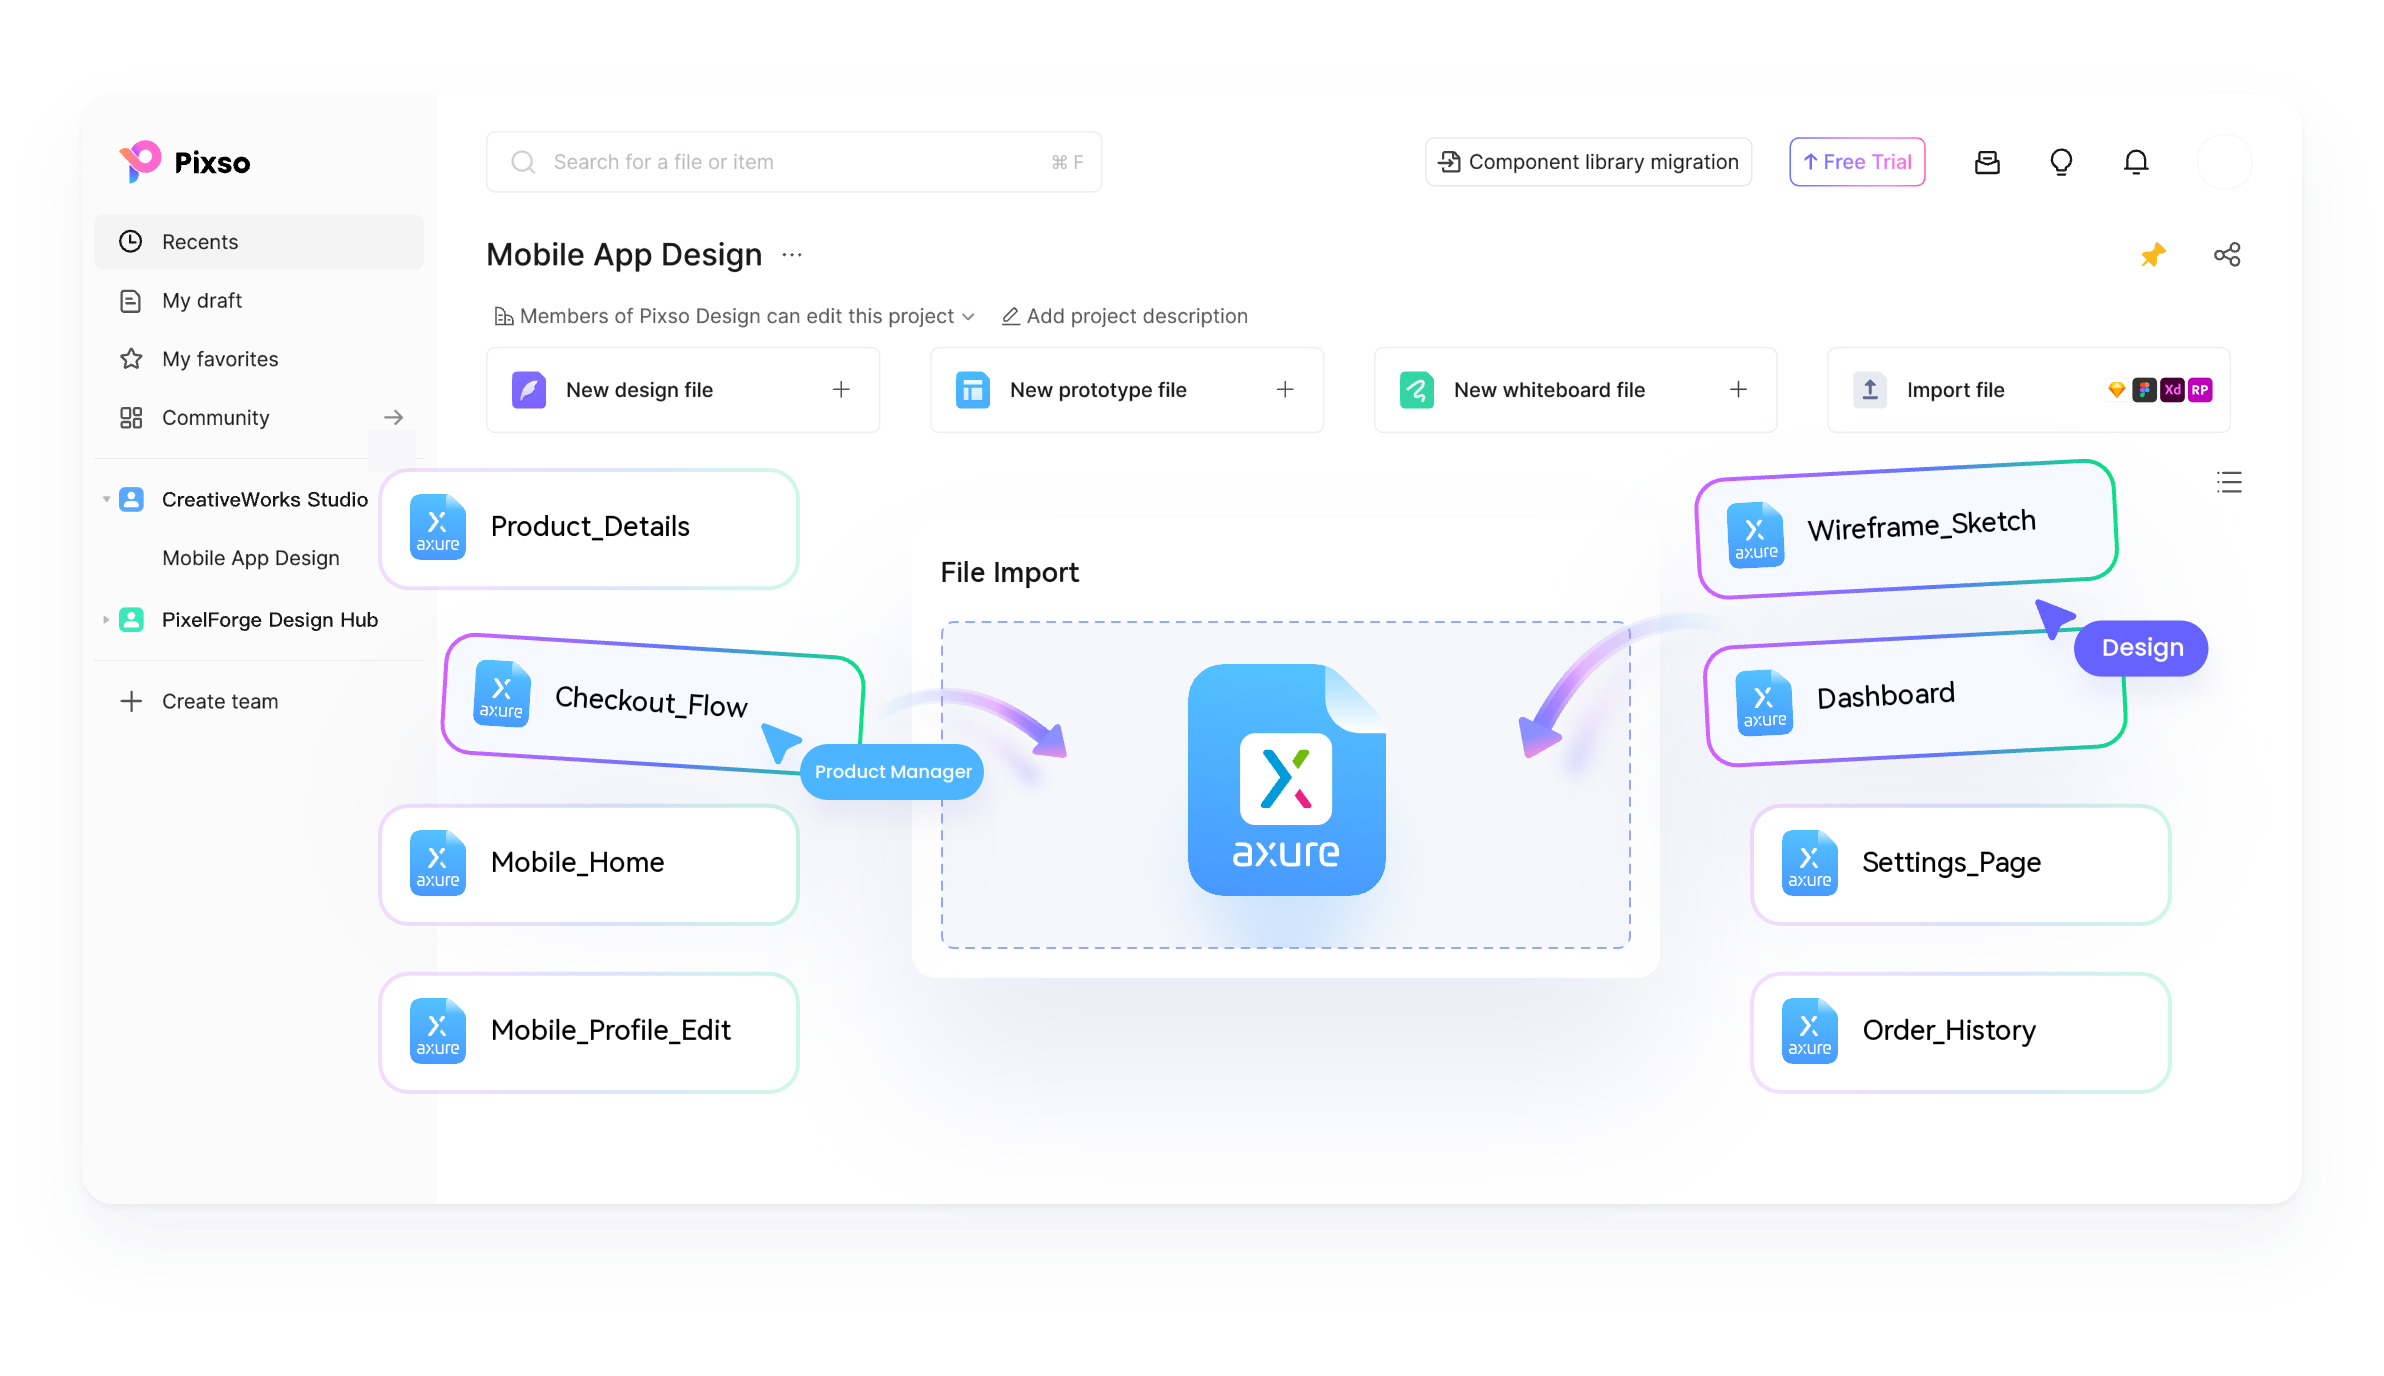Click the plus on New design file
The image size is (2384, 1376).
pyautogui.click(x=841, y=390)
